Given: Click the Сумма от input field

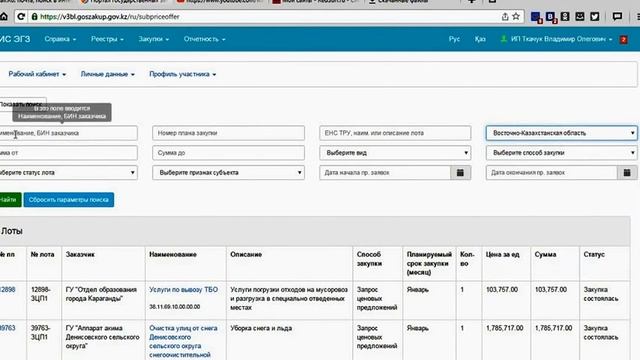Looking at the screenshot, I should [68, 153].
